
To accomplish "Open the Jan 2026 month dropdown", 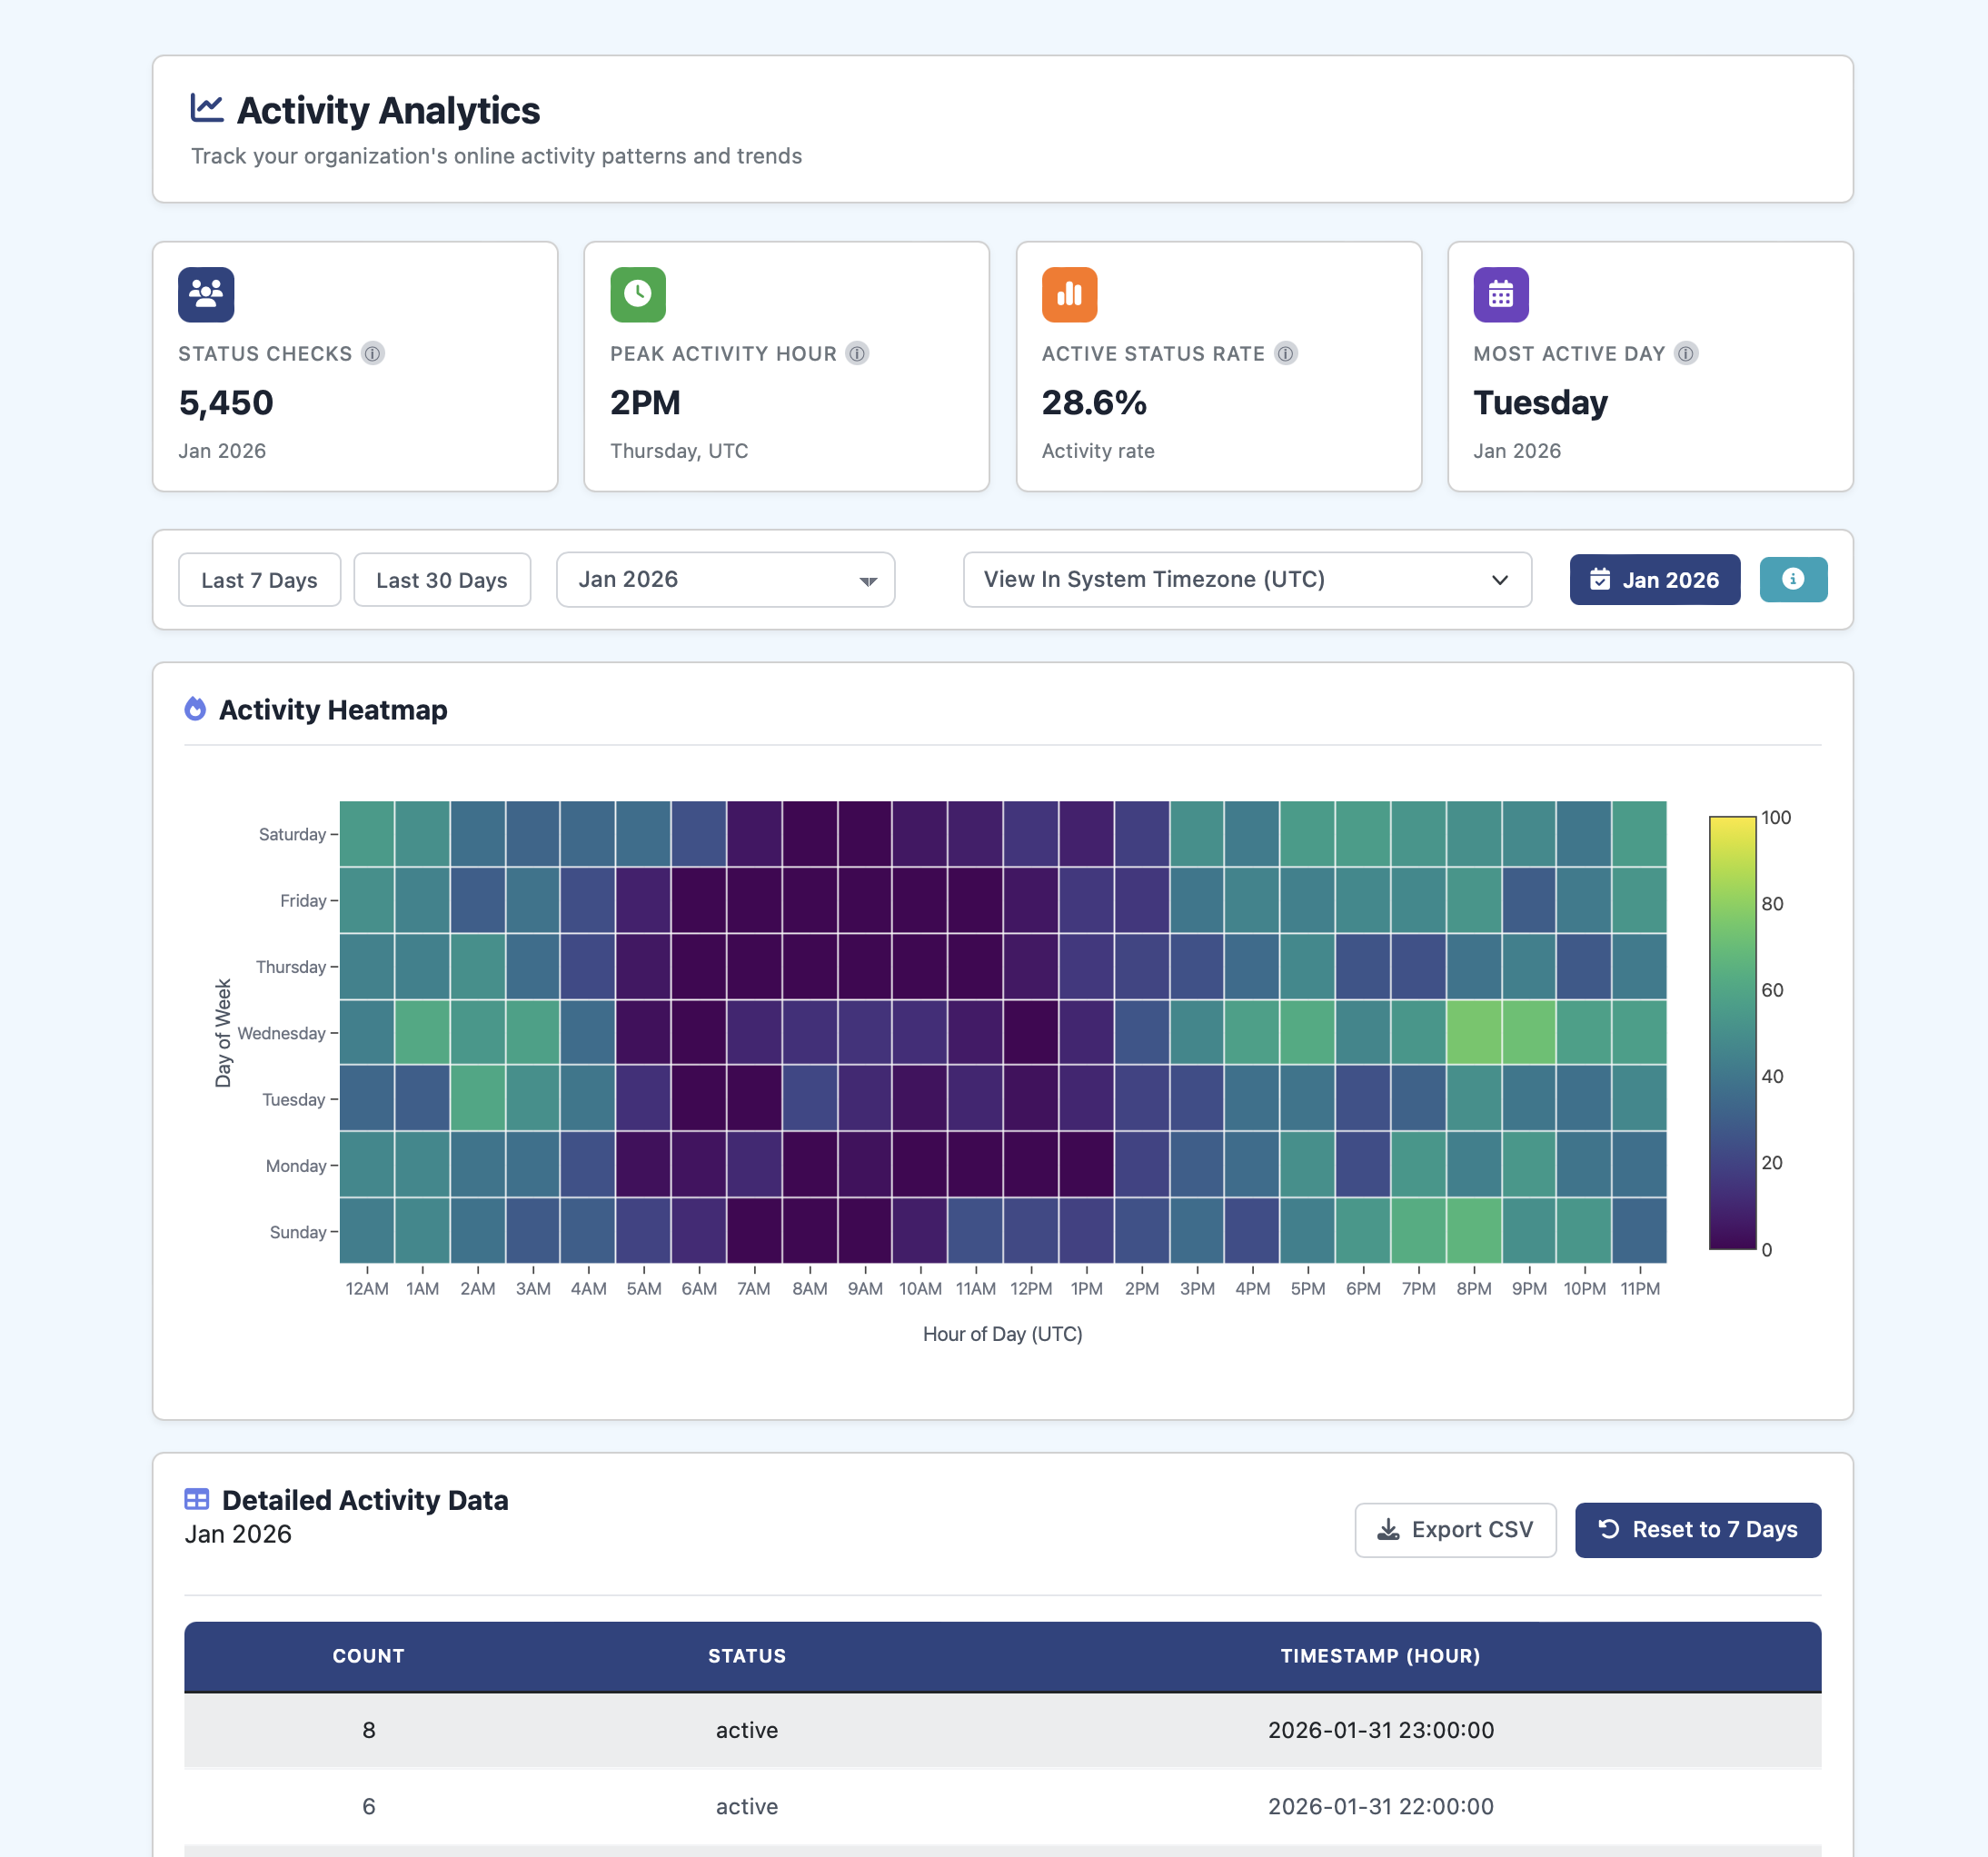I will [x=725, y=579].
